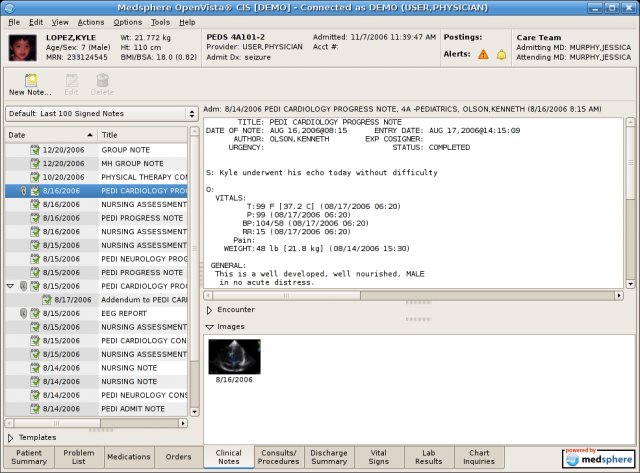
Task: Click attachment icon on 8/15 PEDI CARDIOLOGY PROG row
Action: pyautogui.click(x=24, y=286)
